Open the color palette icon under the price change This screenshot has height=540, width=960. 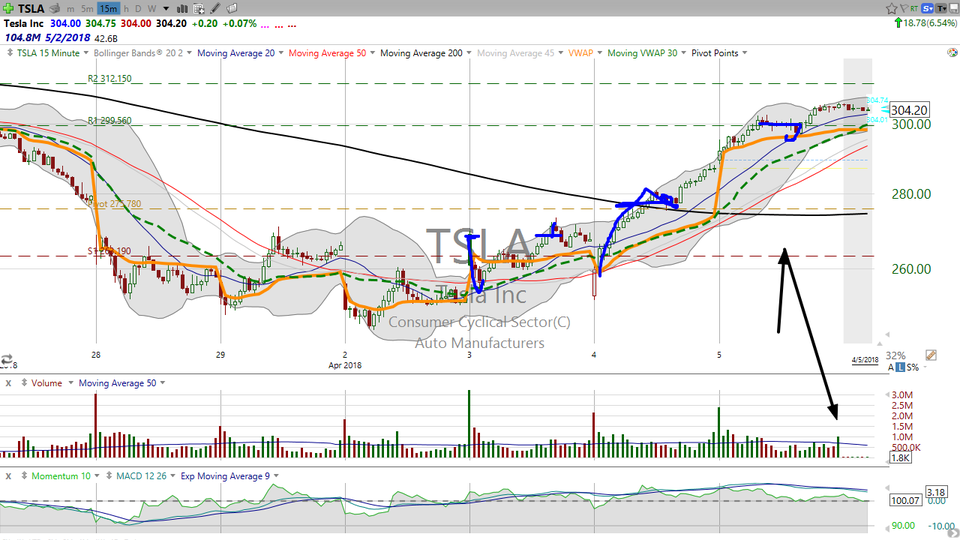pyautogui.click(x=952, y=53)
